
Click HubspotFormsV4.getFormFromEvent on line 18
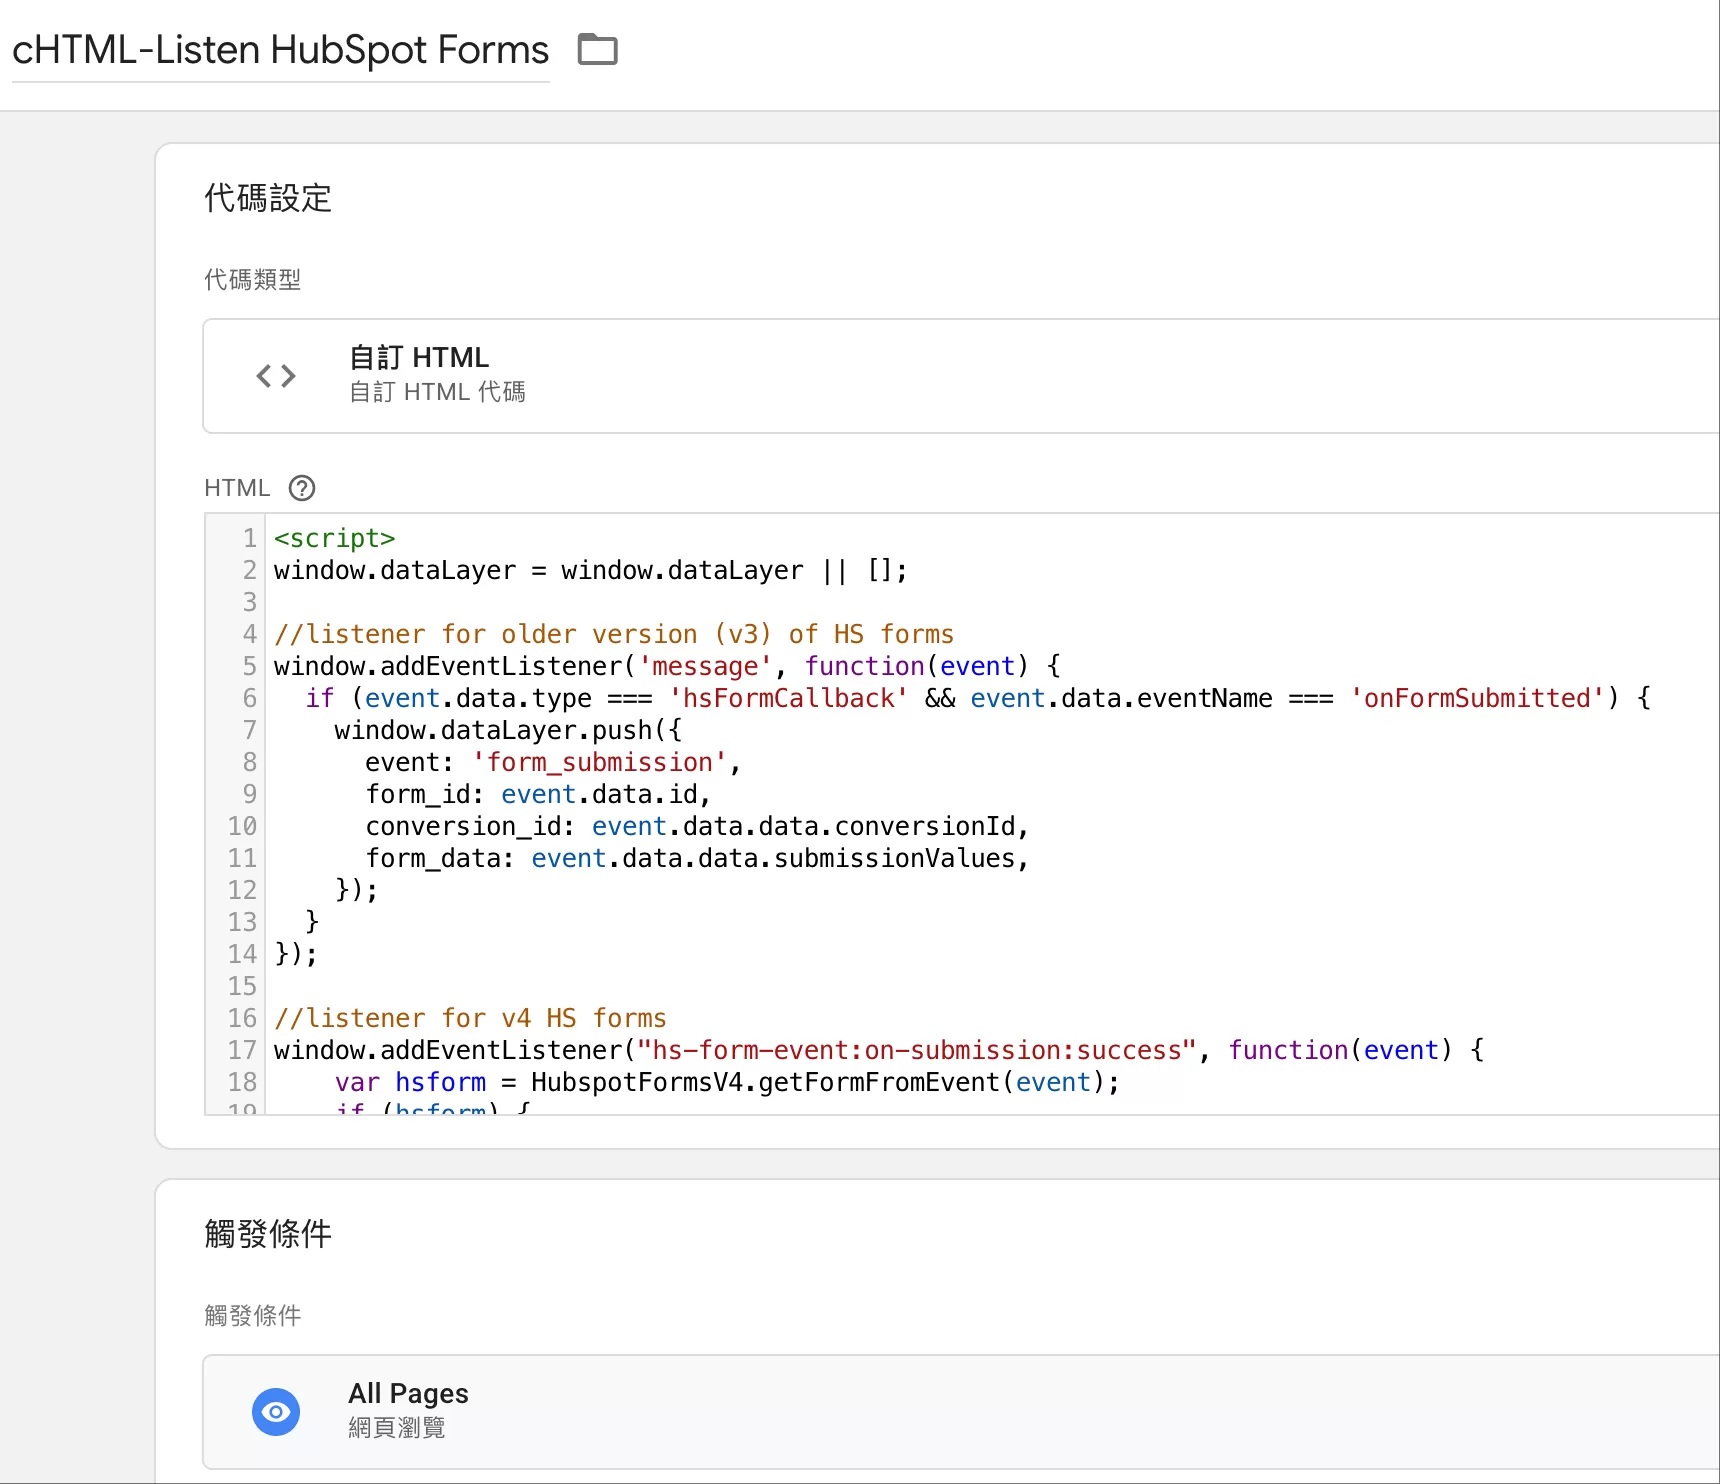tap(765, 1082)
